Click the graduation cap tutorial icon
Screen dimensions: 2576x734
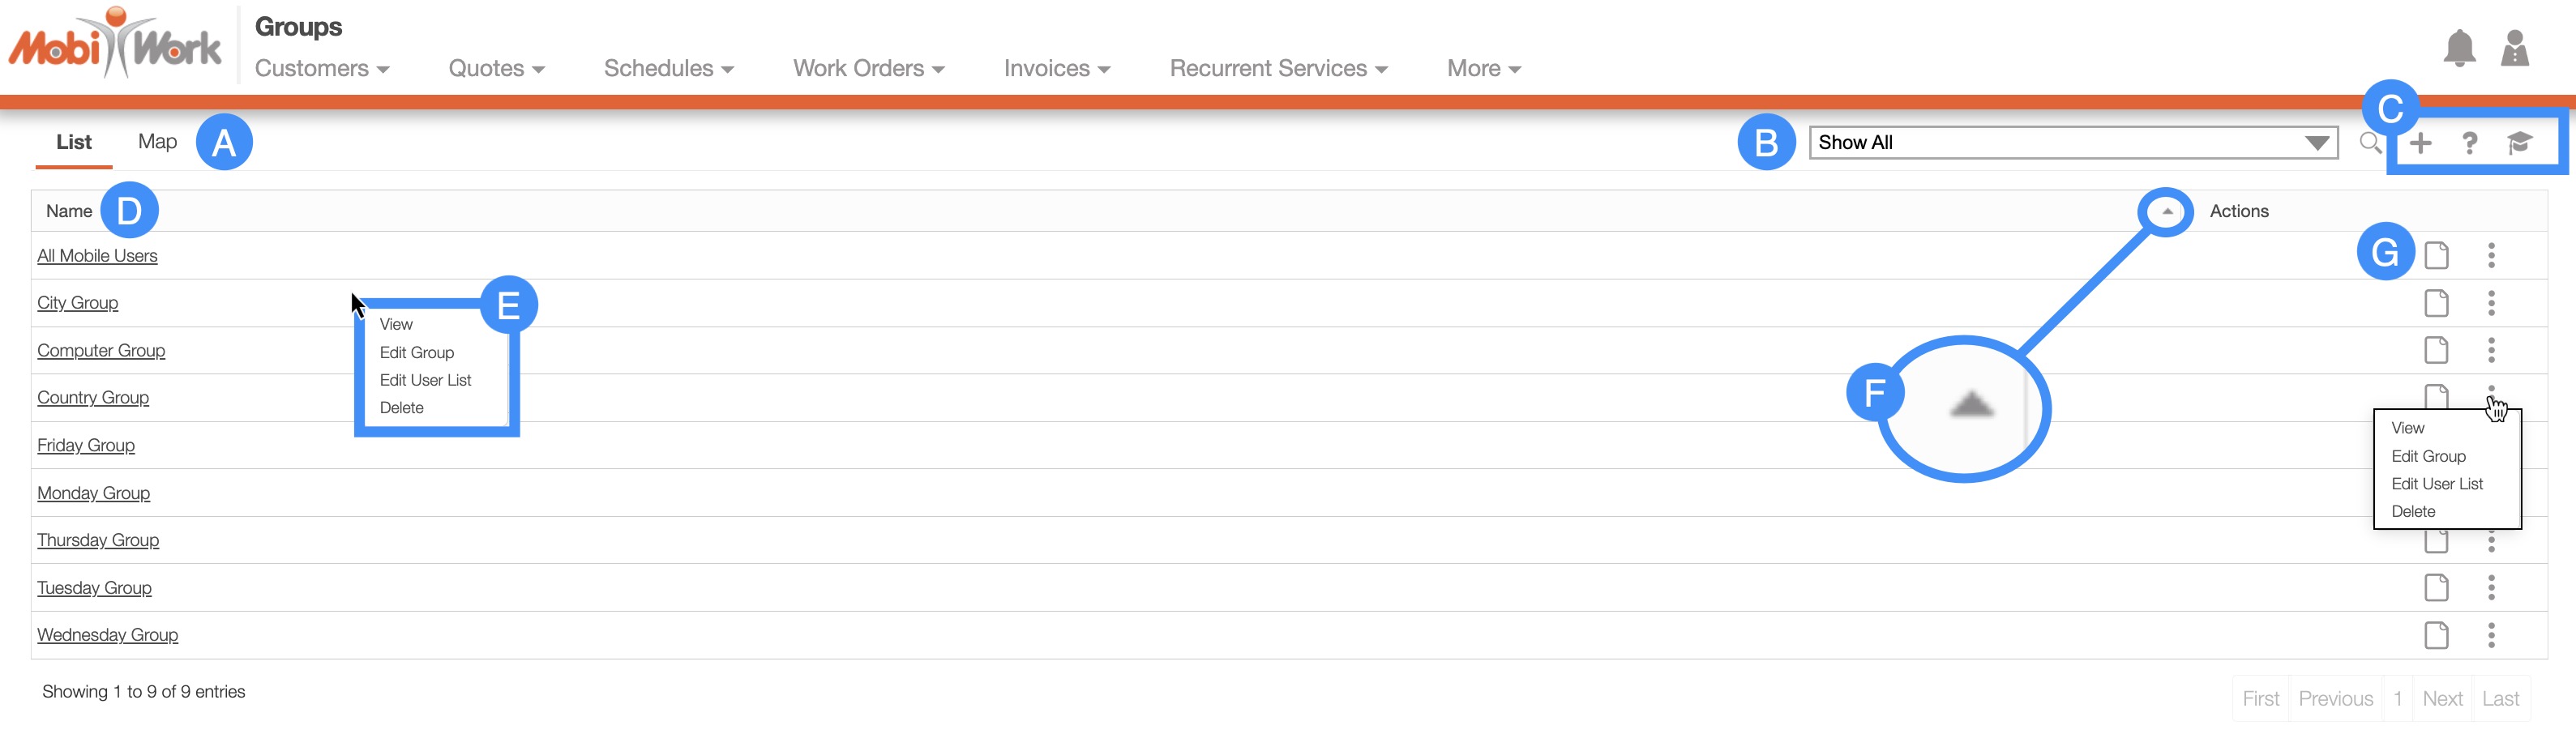click(2519, 143)
